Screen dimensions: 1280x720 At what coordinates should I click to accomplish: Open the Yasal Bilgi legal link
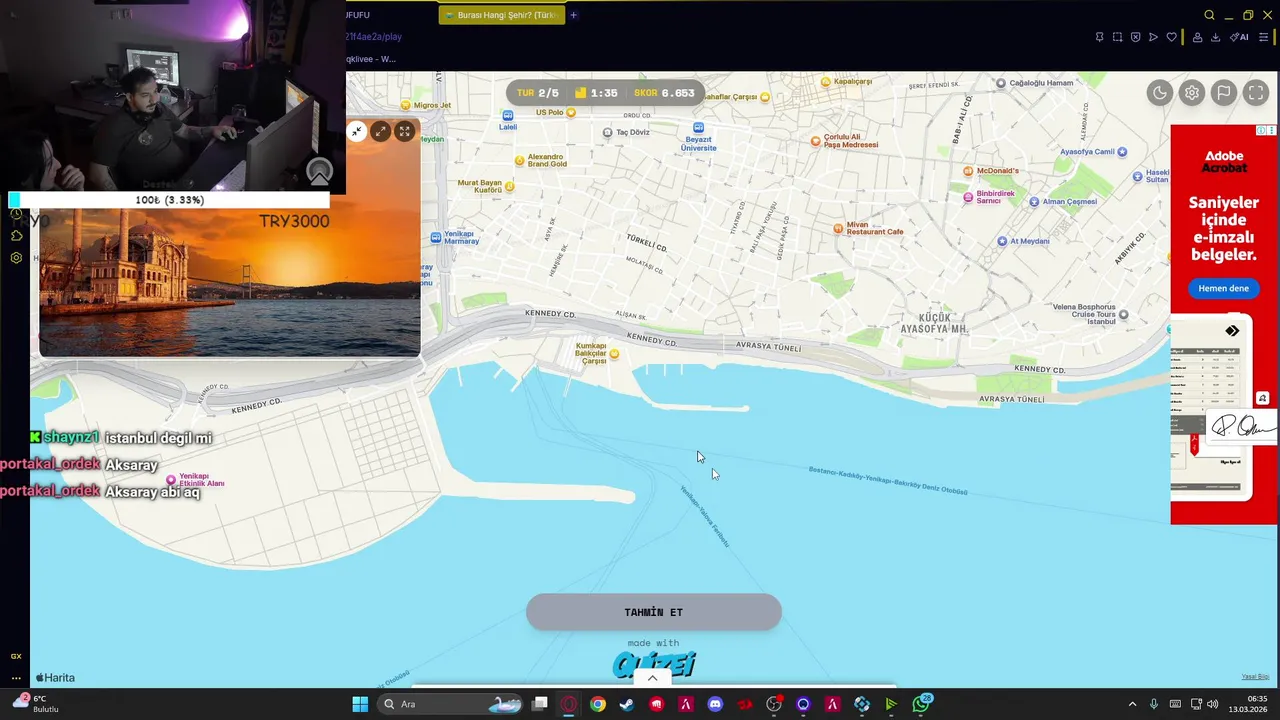pos(1255,677)
